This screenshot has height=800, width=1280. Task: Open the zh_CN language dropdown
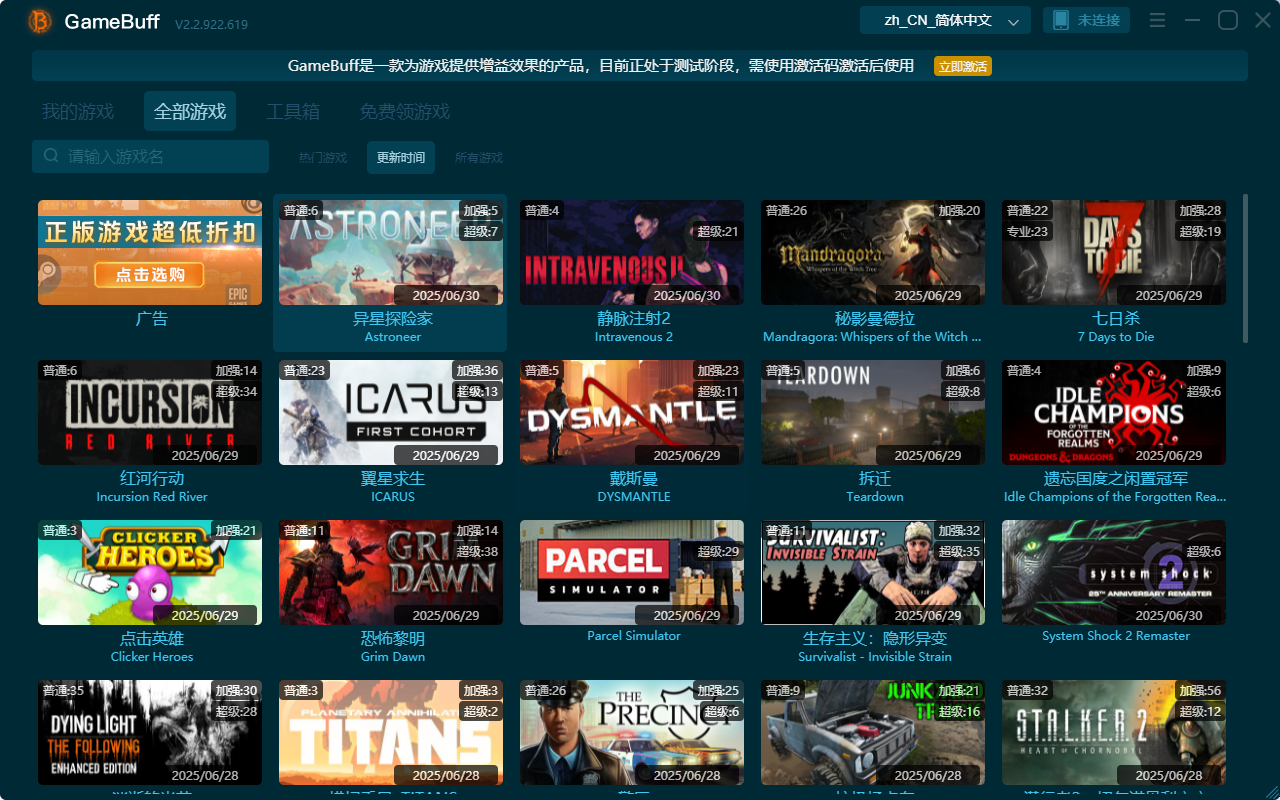pyautogui.click(x=945, y=20)
